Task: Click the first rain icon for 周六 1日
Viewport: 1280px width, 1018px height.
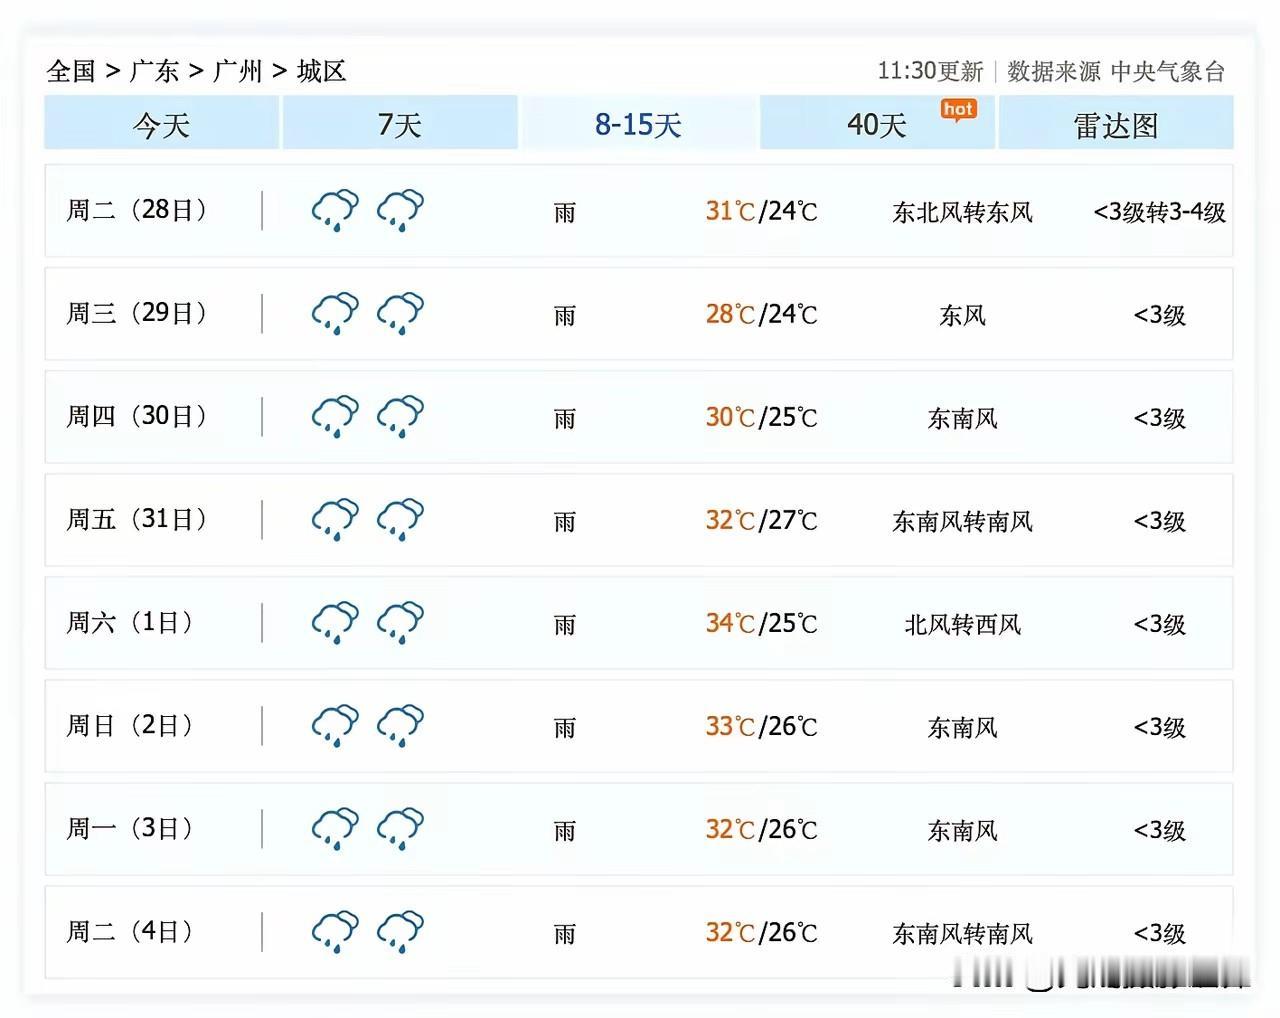Action: tap(335, 623)
